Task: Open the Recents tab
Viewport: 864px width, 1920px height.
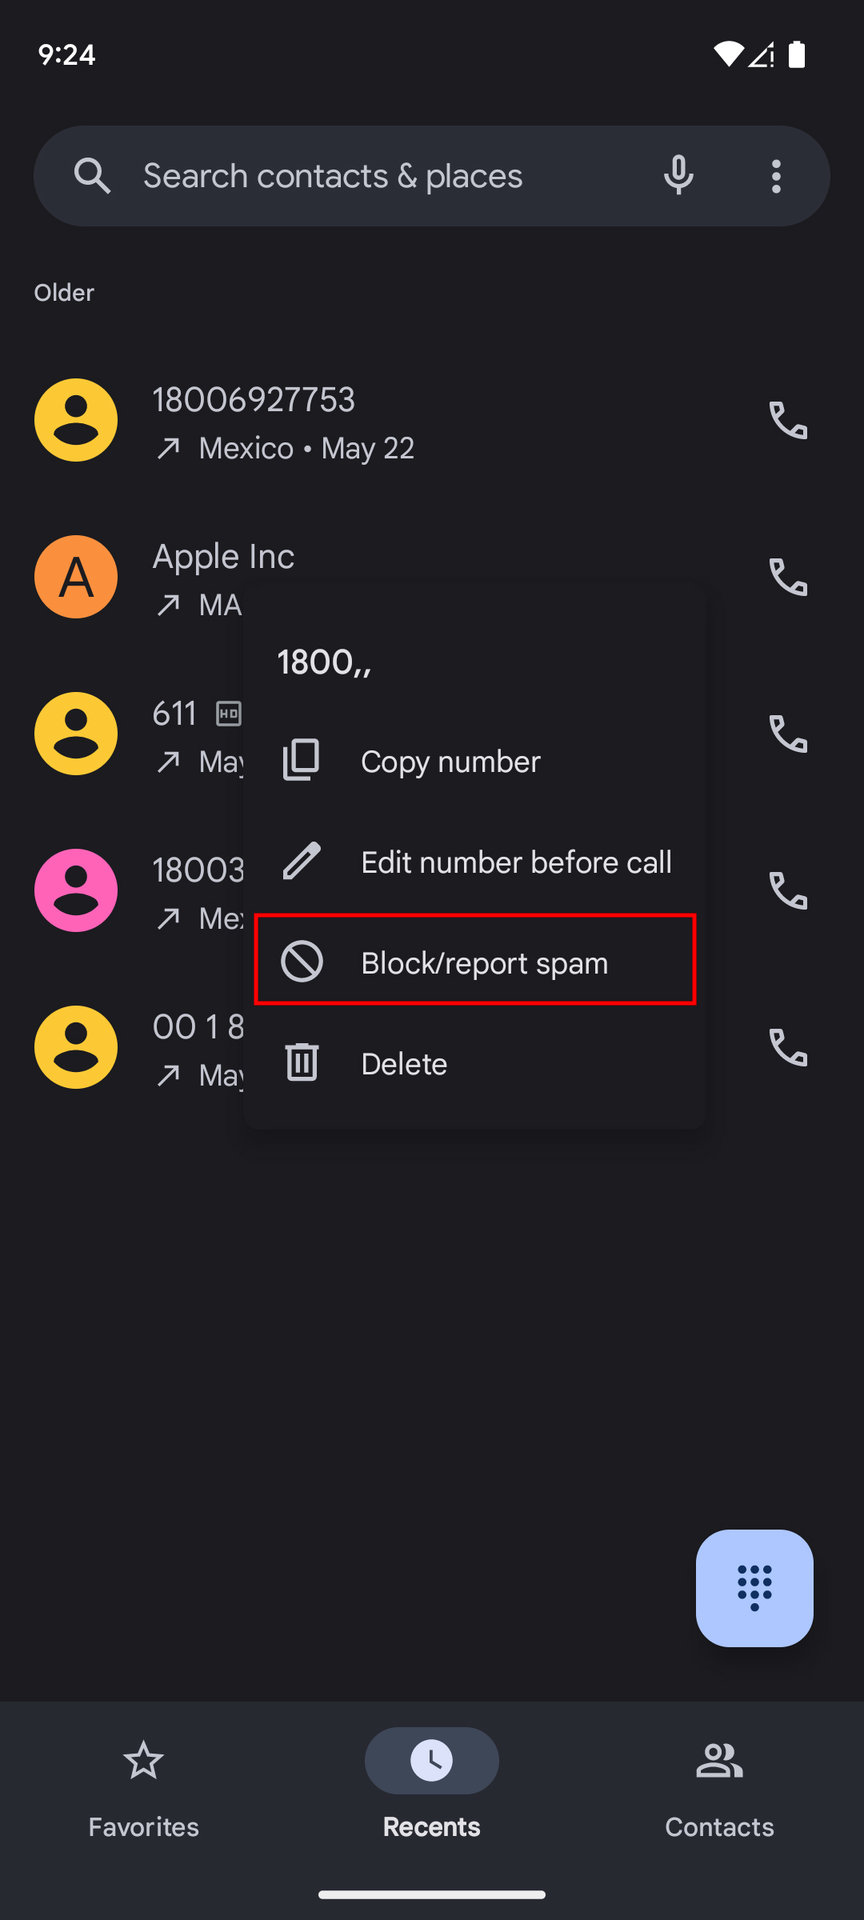Action: (432, 1784)
